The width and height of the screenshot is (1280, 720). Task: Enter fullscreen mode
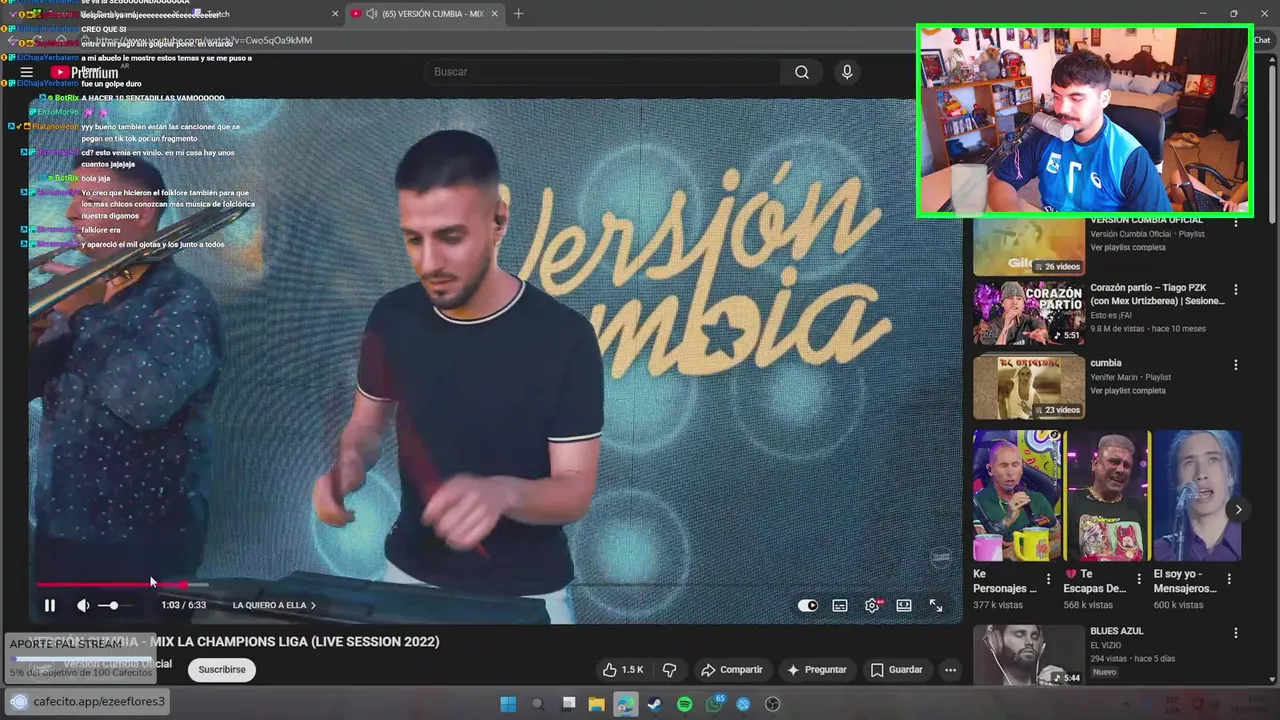[x=936, y=605]
